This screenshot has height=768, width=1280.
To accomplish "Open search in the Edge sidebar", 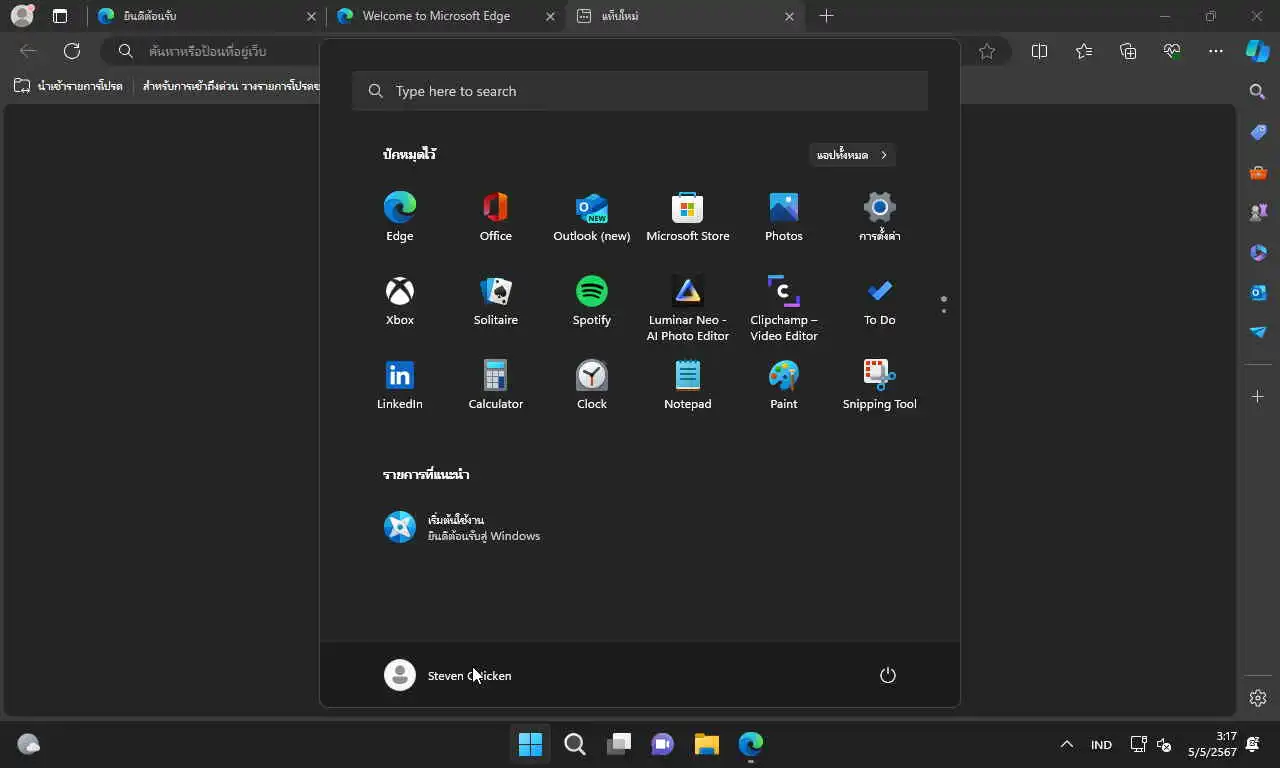I will [1258, 92].
